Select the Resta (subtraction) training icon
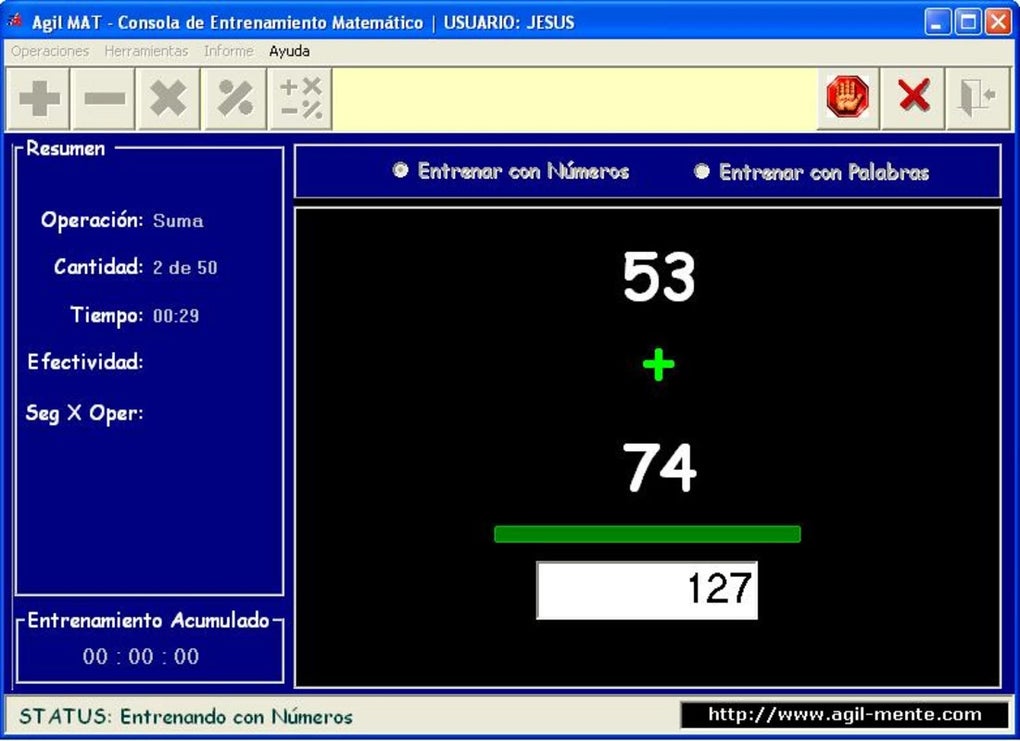The height and width of the screenshot is (741, 1020). point(103,97)
